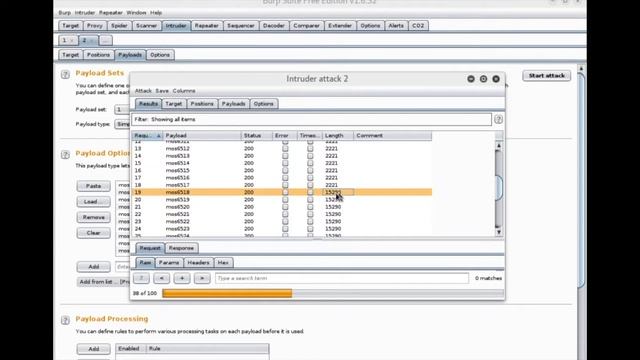Switch to the Params tab
The width and height of the screenshot is (640, 360).
pos(169,263)
